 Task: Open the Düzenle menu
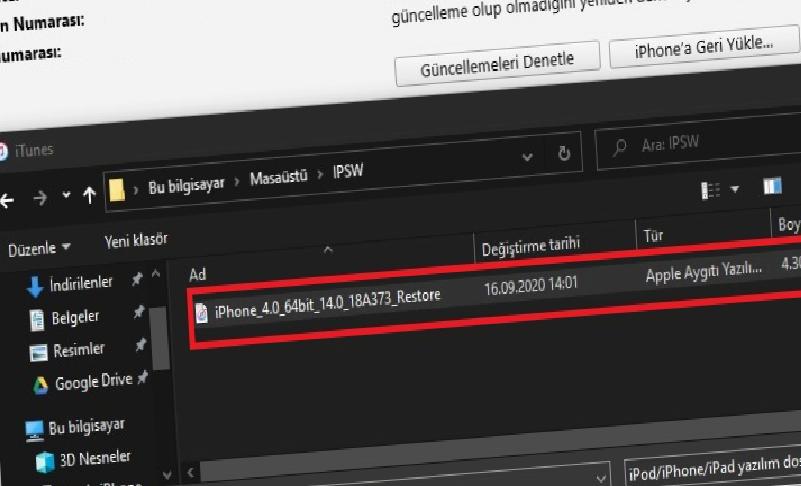coord(39,248)
